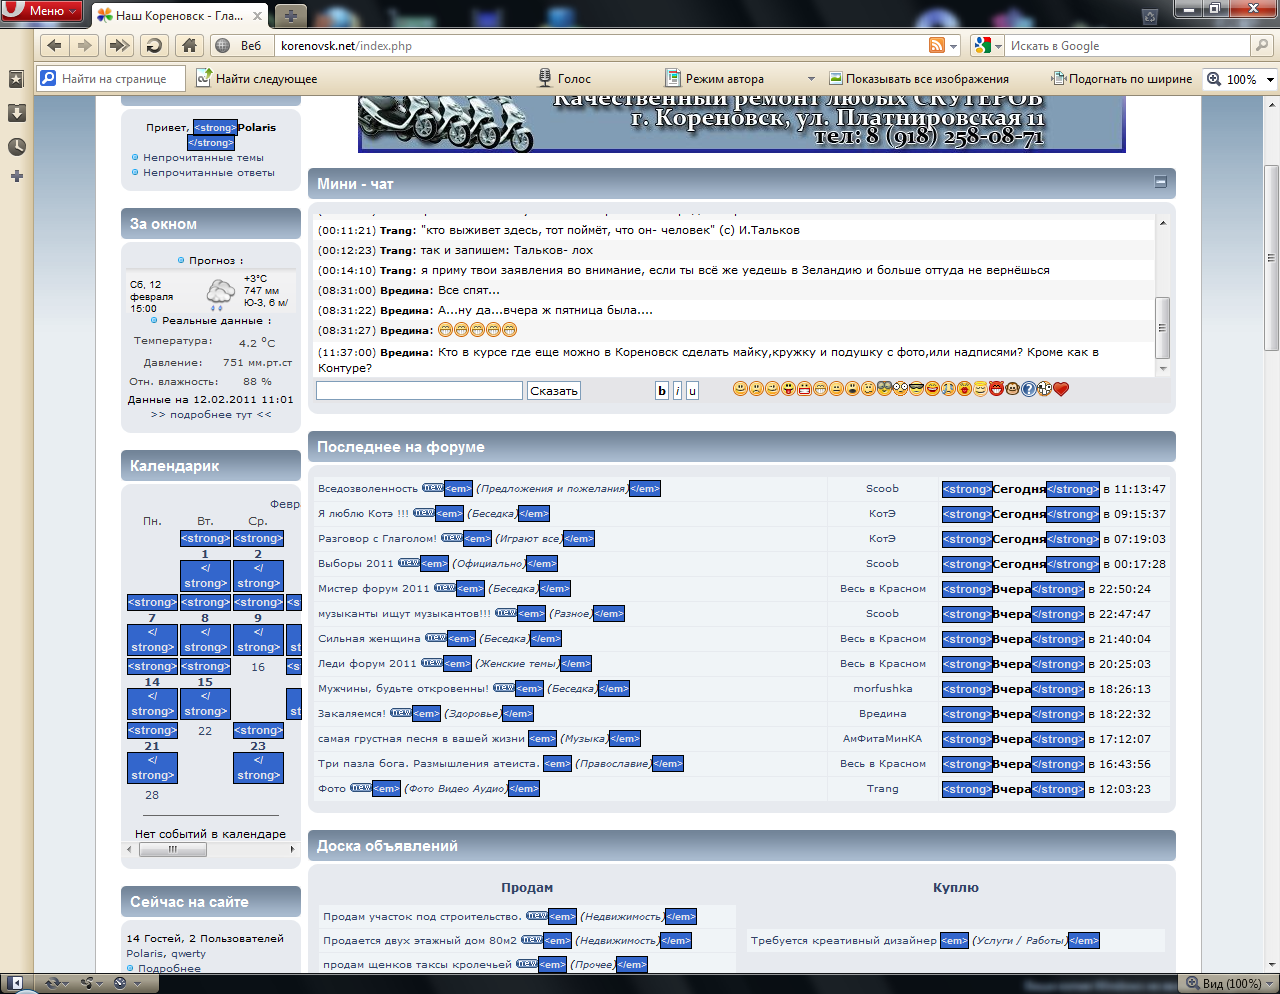1280x994 pixels.
Task: Follow the подробнее тут weather link
Action: 211,414
